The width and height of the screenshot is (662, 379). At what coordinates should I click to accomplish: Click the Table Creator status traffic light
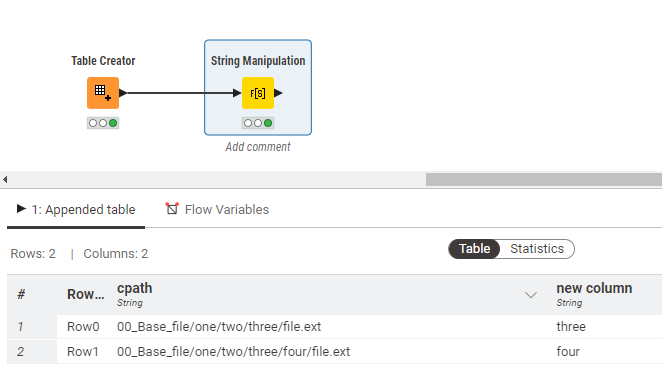click(x=103, y=123)
